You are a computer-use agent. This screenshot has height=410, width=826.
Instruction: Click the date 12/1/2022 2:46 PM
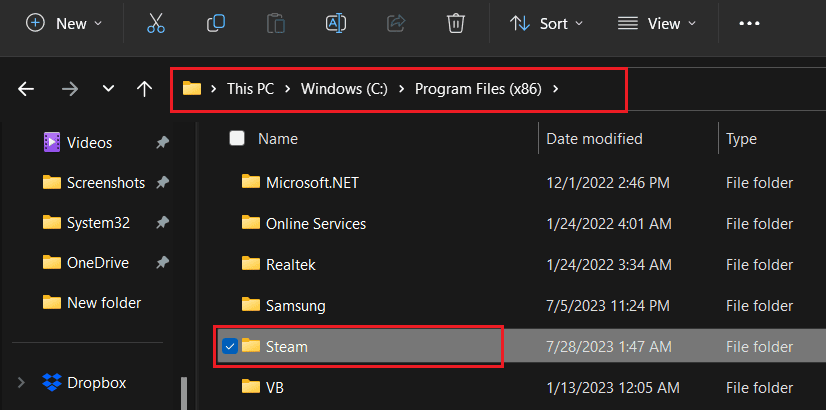(x=608, y=183)
